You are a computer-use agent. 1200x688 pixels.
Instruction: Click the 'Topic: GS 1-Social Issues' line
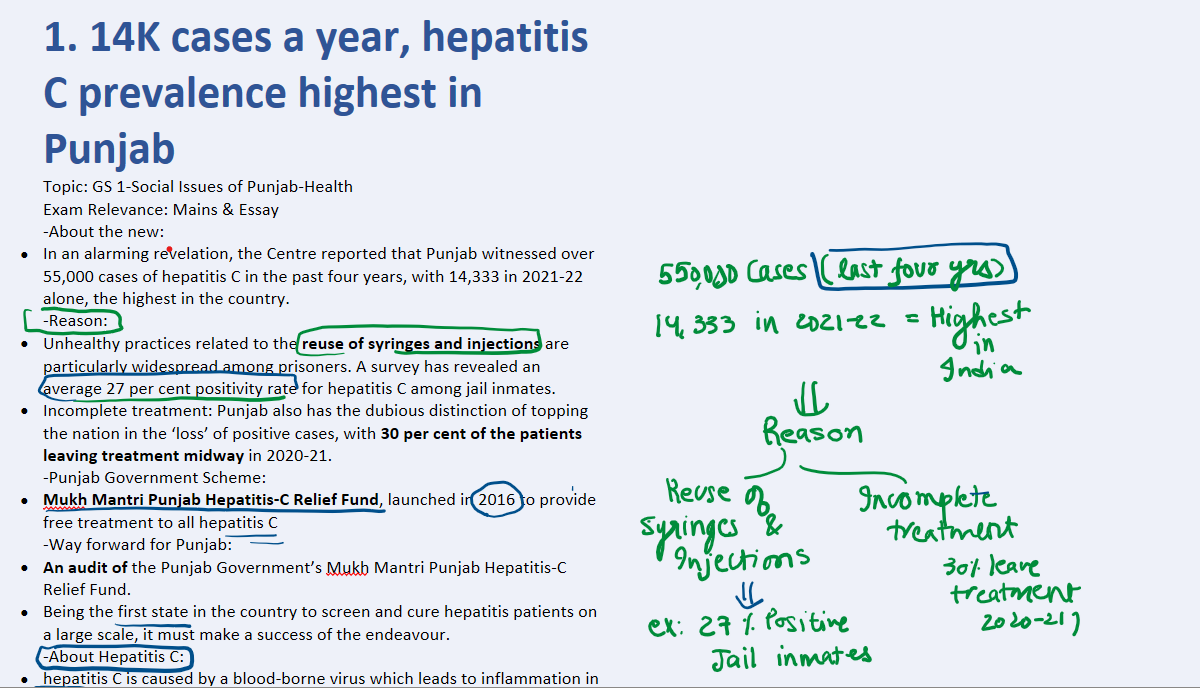click(x=197, y=186)
